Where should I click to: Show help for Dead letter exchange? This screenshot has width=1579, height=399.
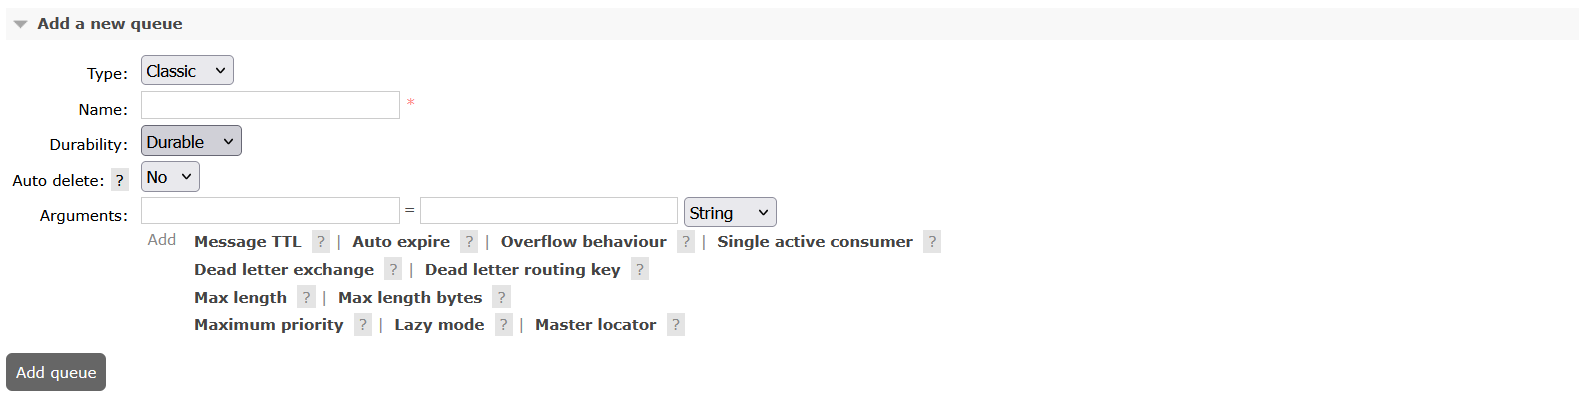point(393,269)
